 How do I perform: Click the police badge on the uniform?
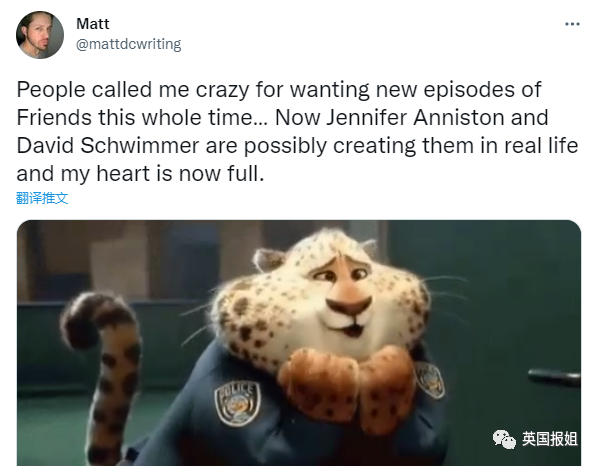tap(237, 404)
